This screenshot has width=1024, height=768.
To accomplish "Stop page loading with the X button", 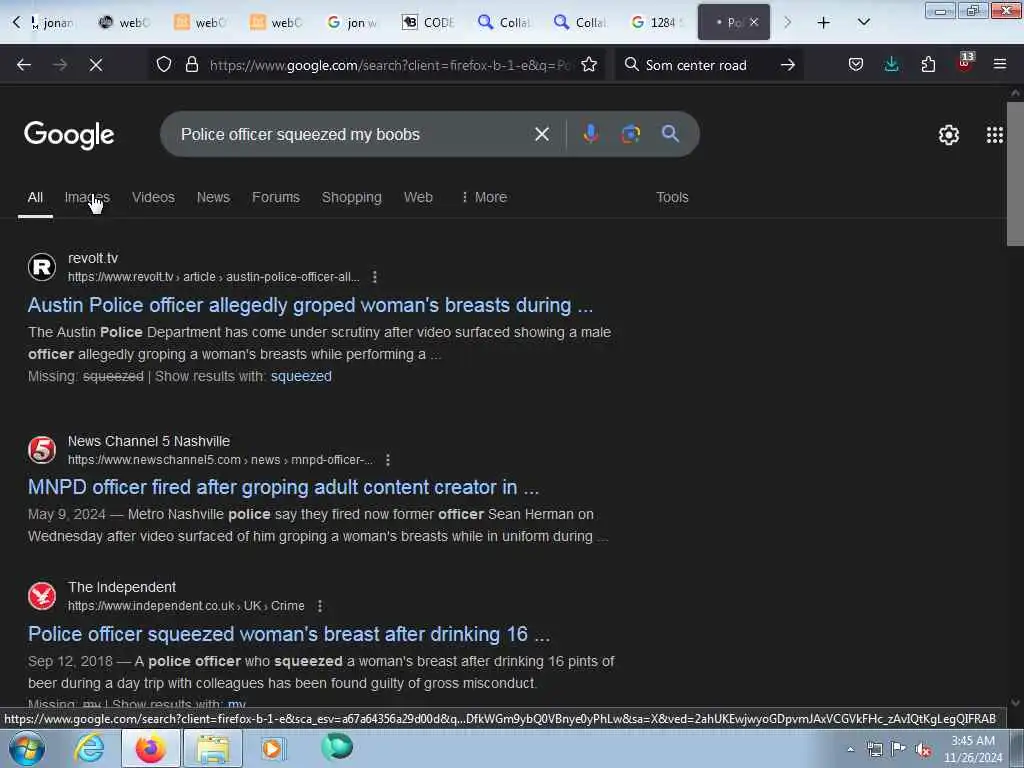I will (x=96, y=65).
